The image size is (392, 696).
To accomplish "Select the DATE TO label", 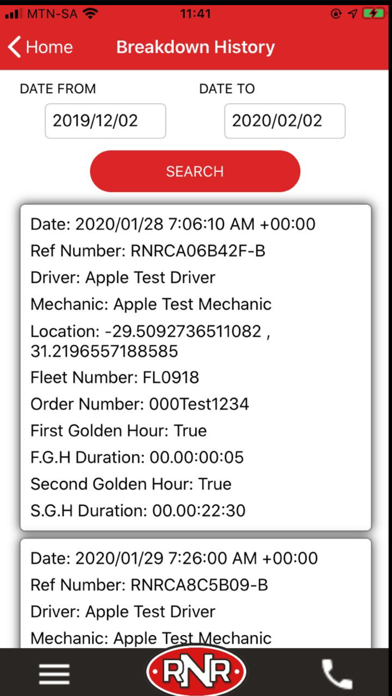I will pos(227,89).
